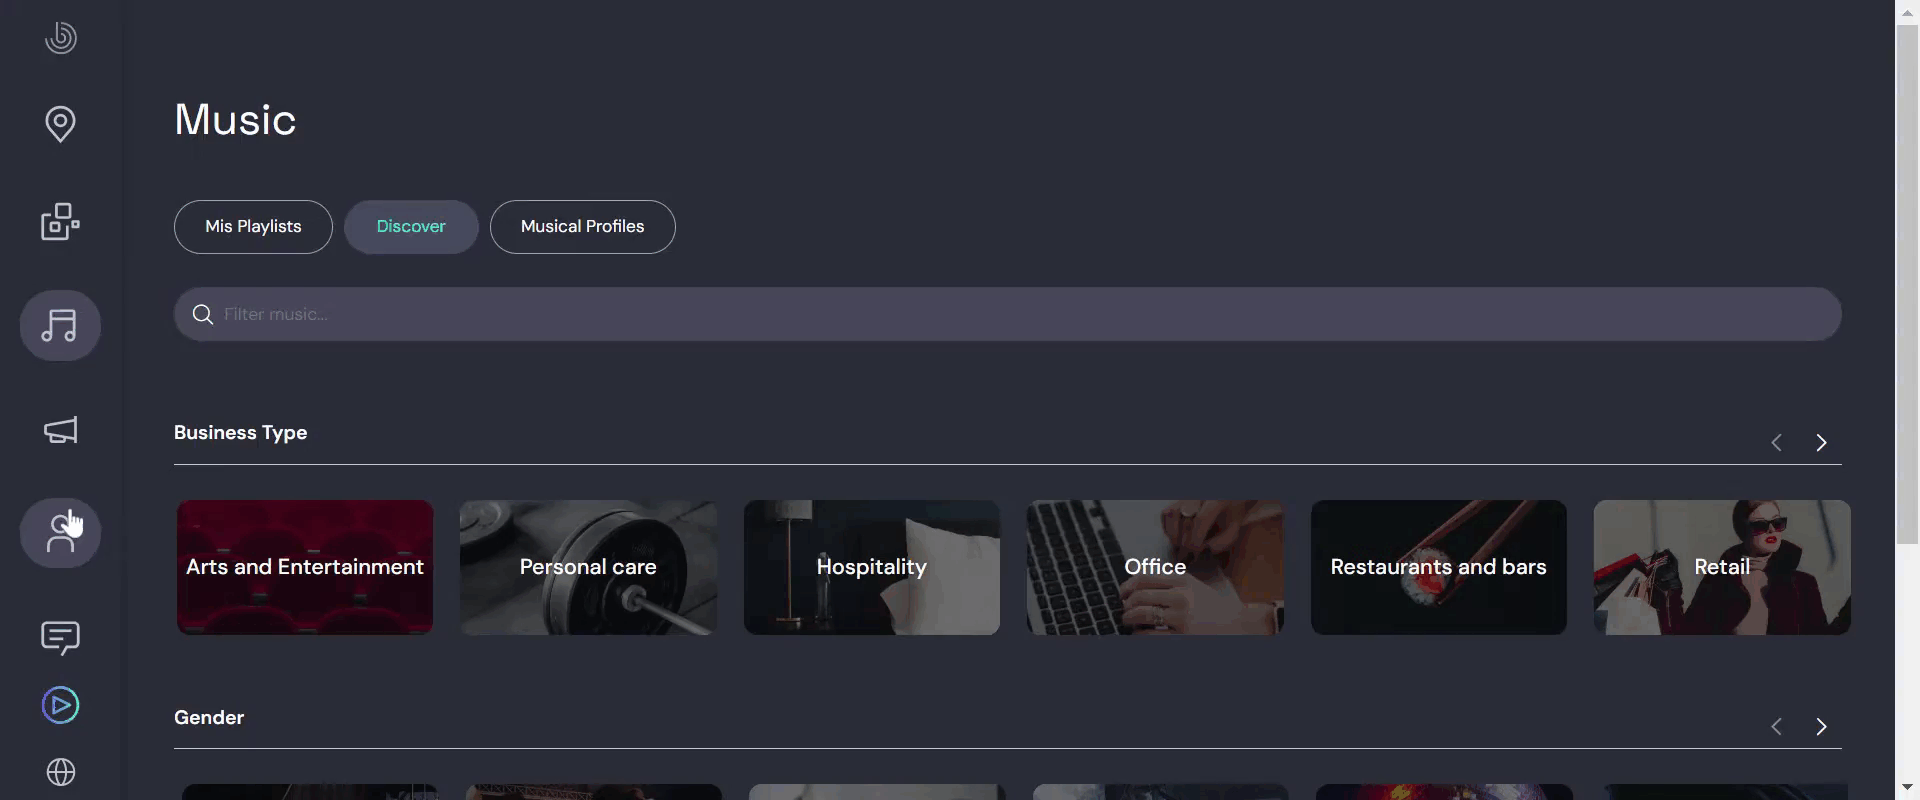Open the chat messages sidebar icon
1920x800 pixels.
(x=61, y=638)
